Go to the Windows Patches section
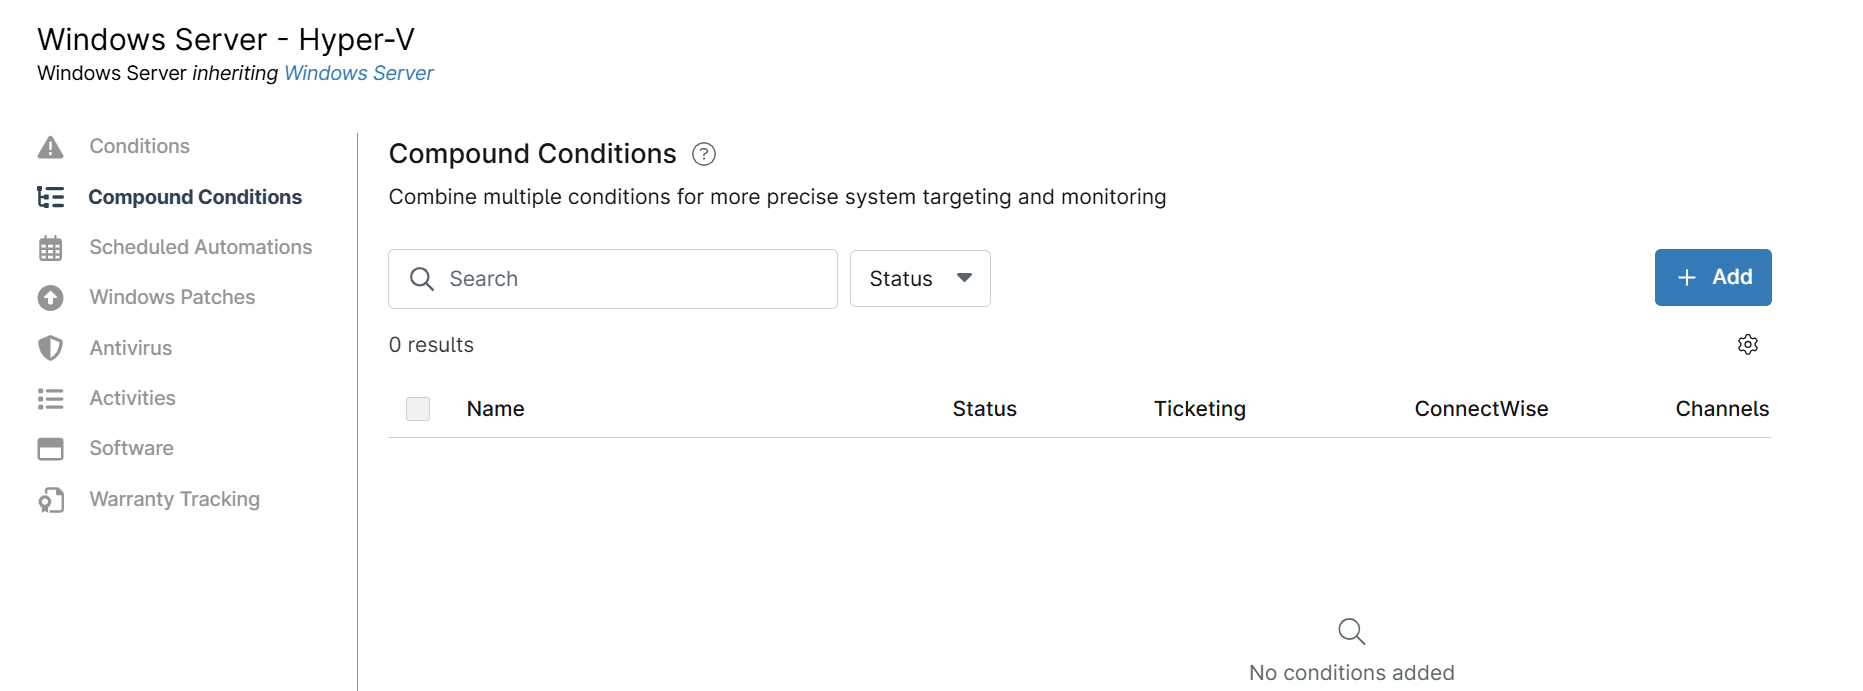This screenshot has width=1863, height=691. coord(172,297)
